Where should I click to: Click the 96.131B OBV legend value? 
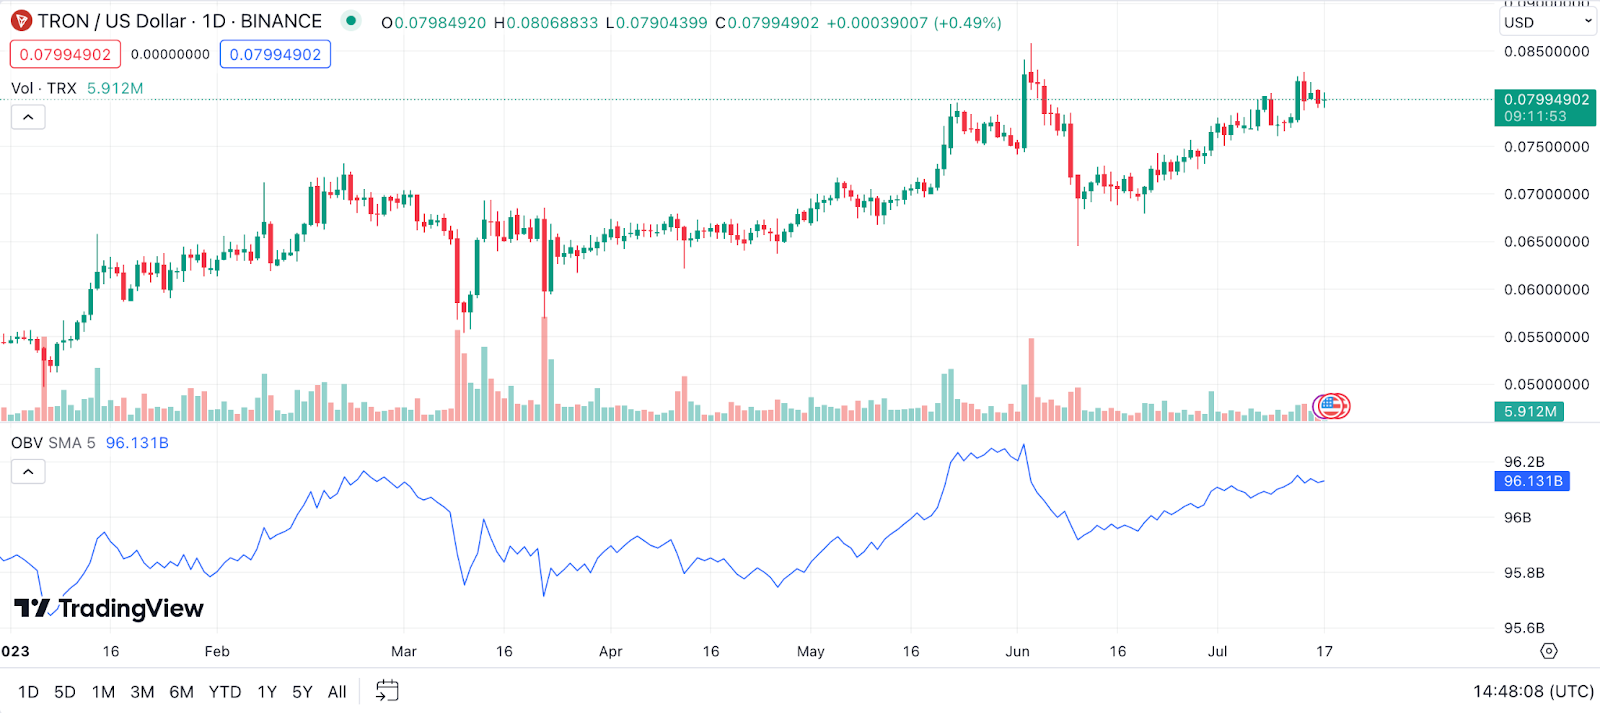click(137, 443)
